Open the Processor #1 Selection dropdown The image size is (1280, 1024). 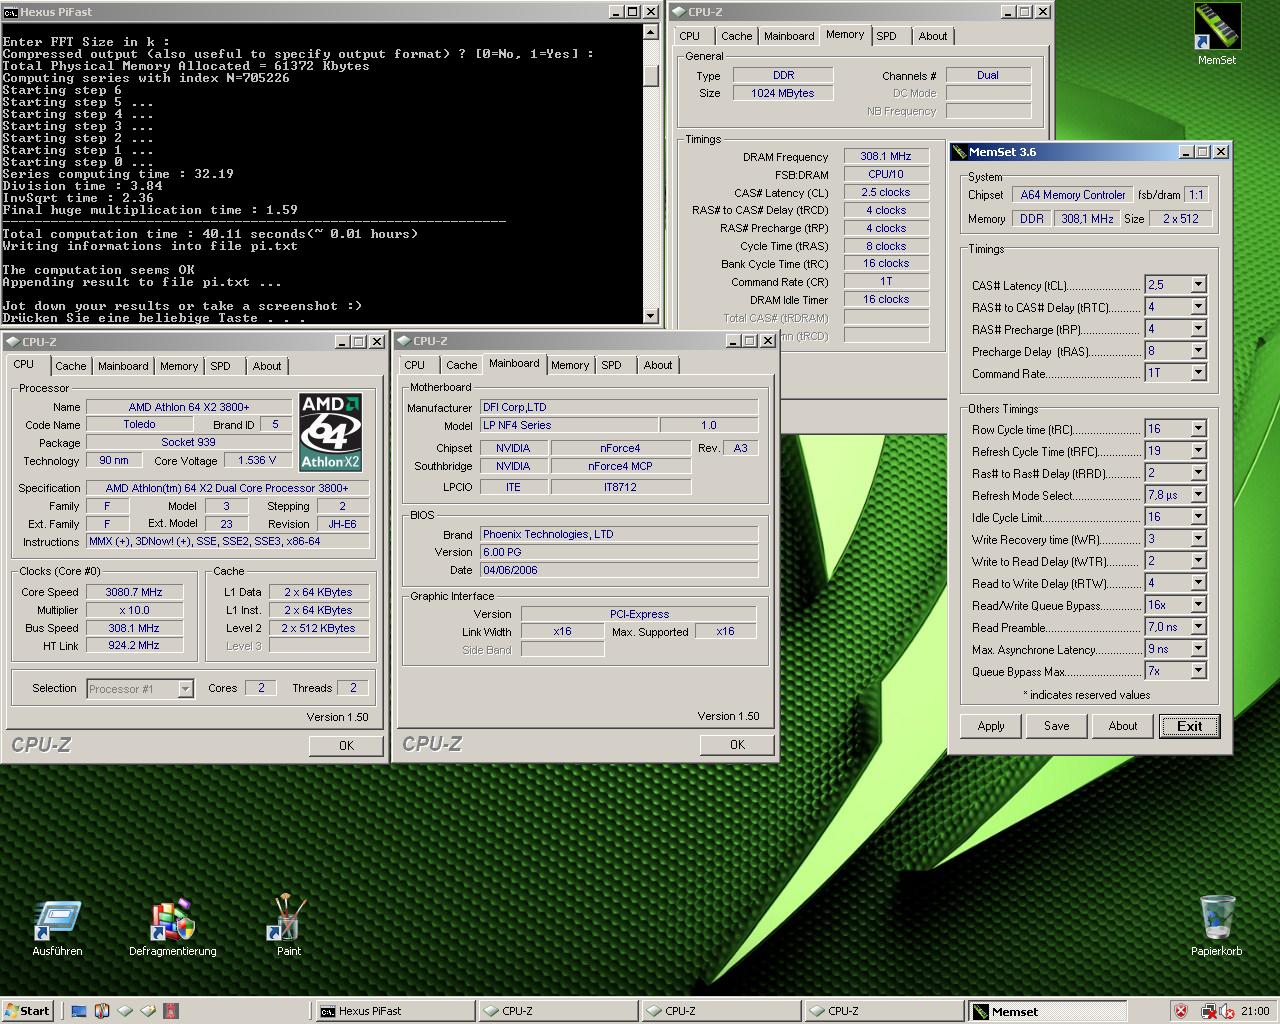pos(185,689)
